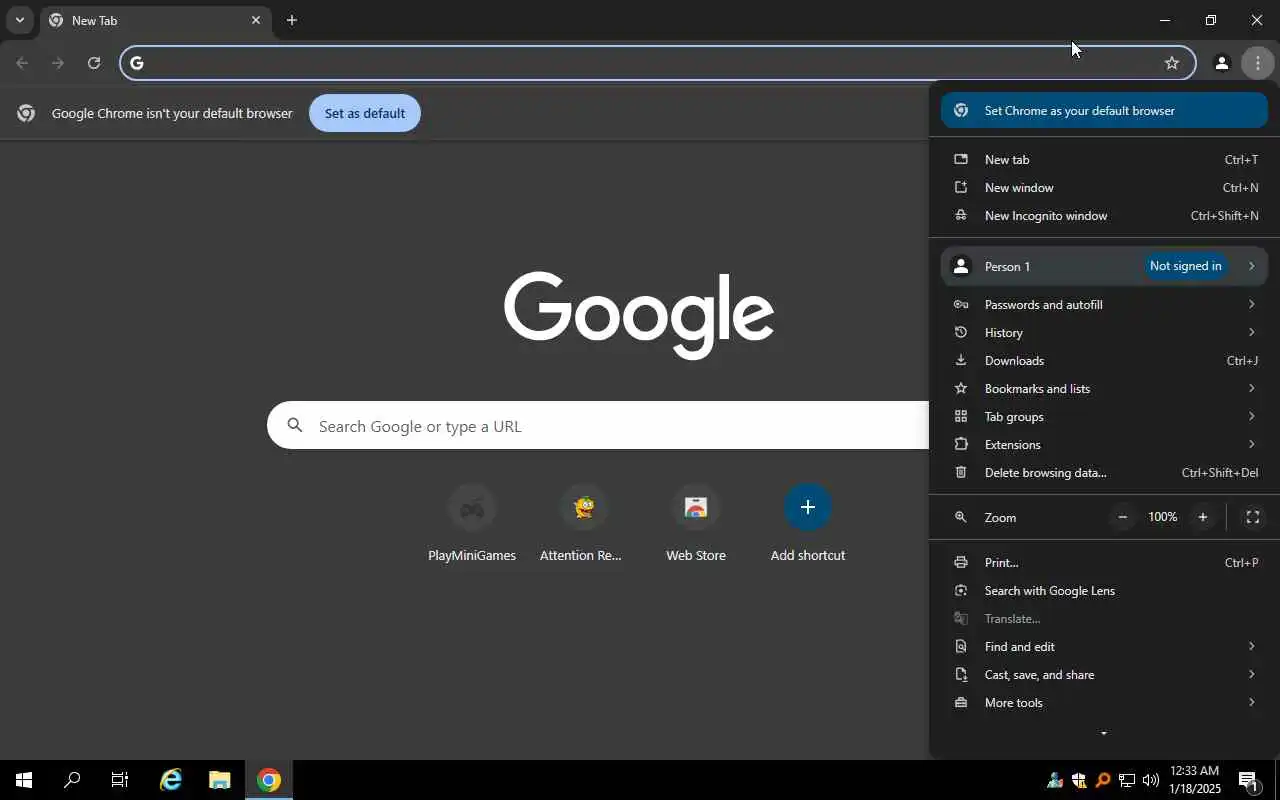Open Task View in the taskbar
This screenshot has height=800, width=1280.
pyautogui.click(x=120, y=780)
